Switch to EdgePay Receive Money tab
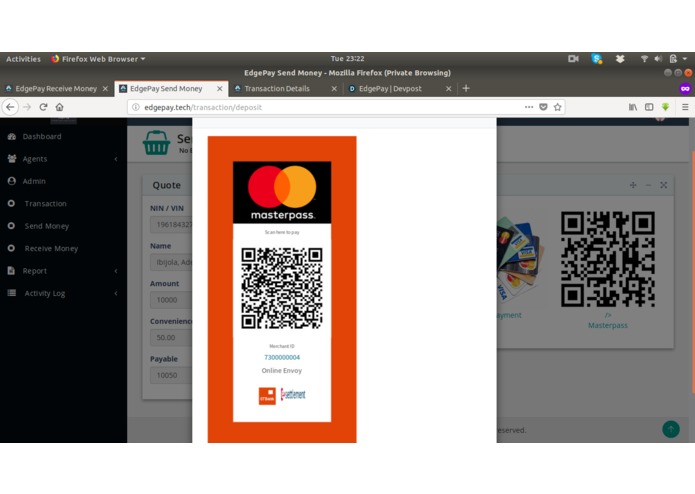This screenshot has width=695, height=494. tap(56, 89)
